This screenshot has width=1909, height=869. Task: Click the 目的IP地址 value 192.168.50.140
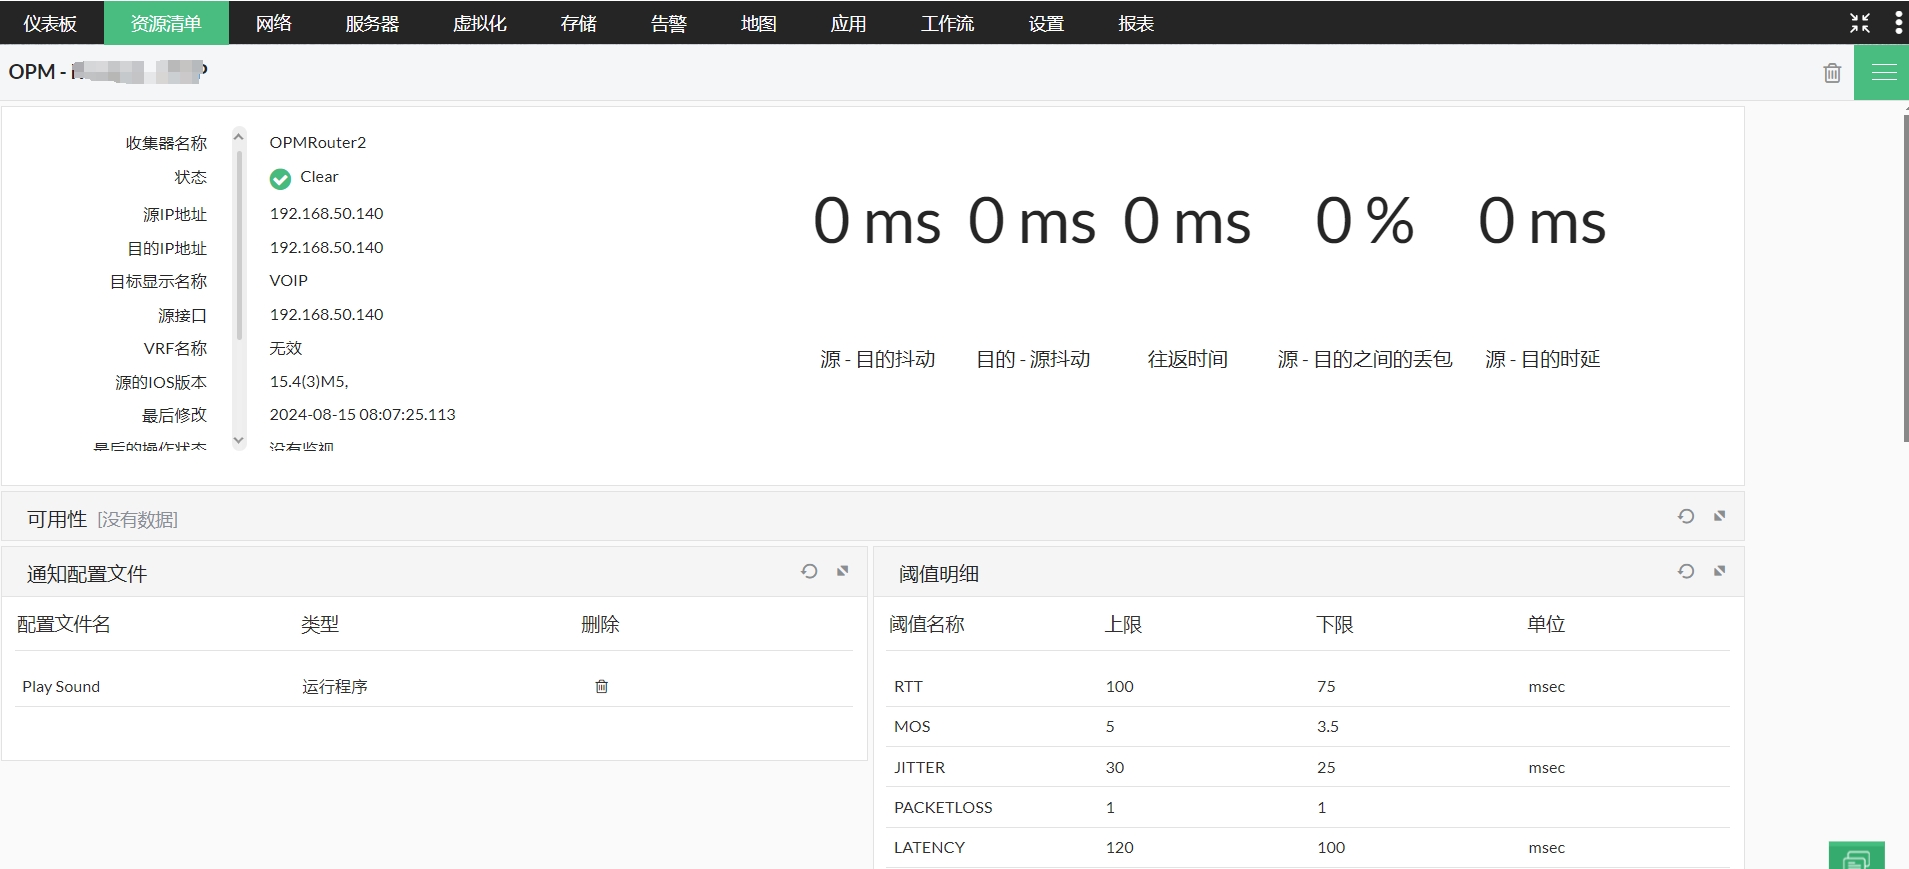(x=326, y=247)
